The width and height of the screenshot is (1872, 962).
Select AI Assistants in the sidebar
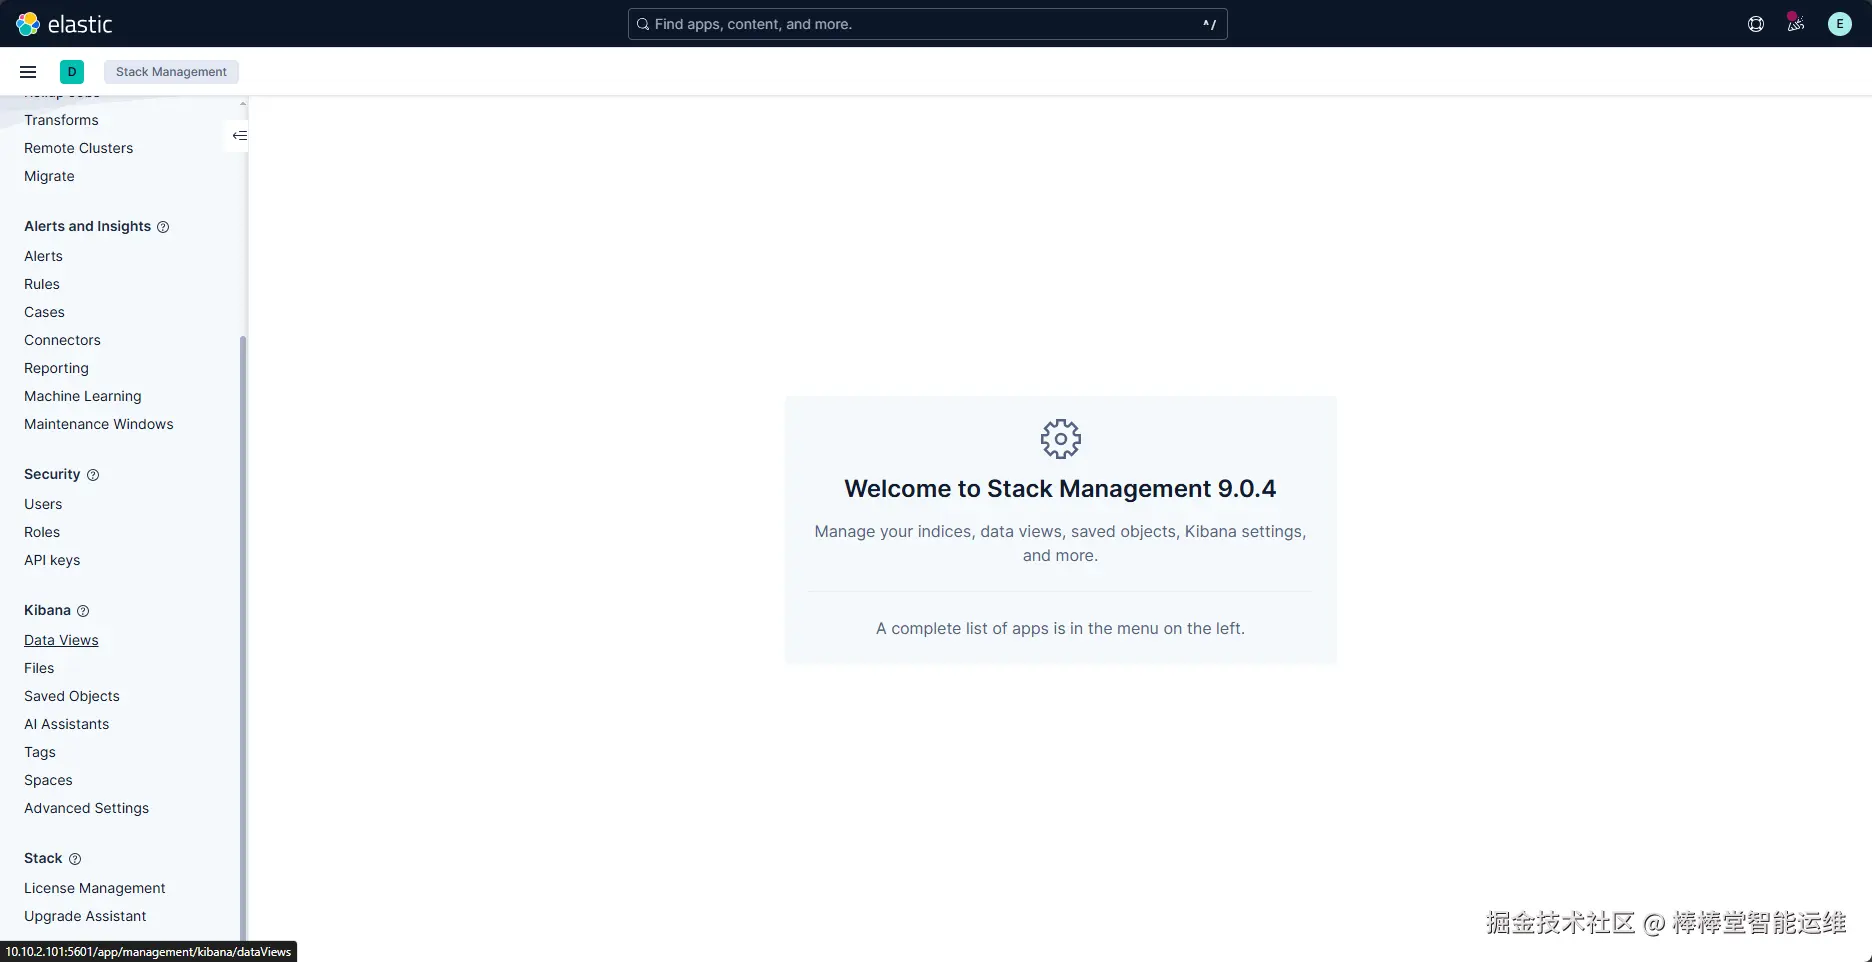pyautogui.click(x=67, y=724)
